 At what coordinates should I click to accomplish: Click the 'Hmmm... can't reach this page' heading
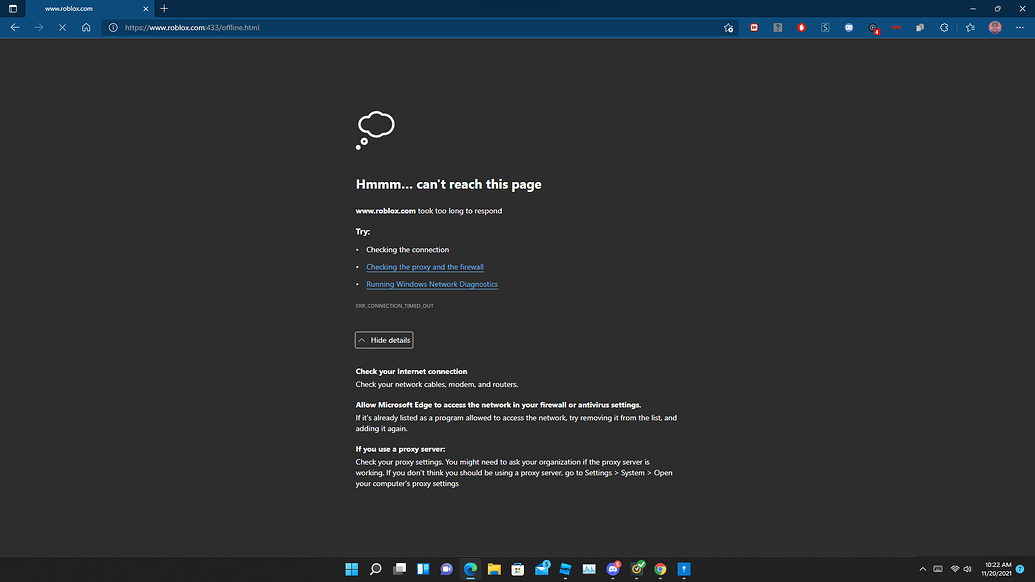[x=448, y=185]
